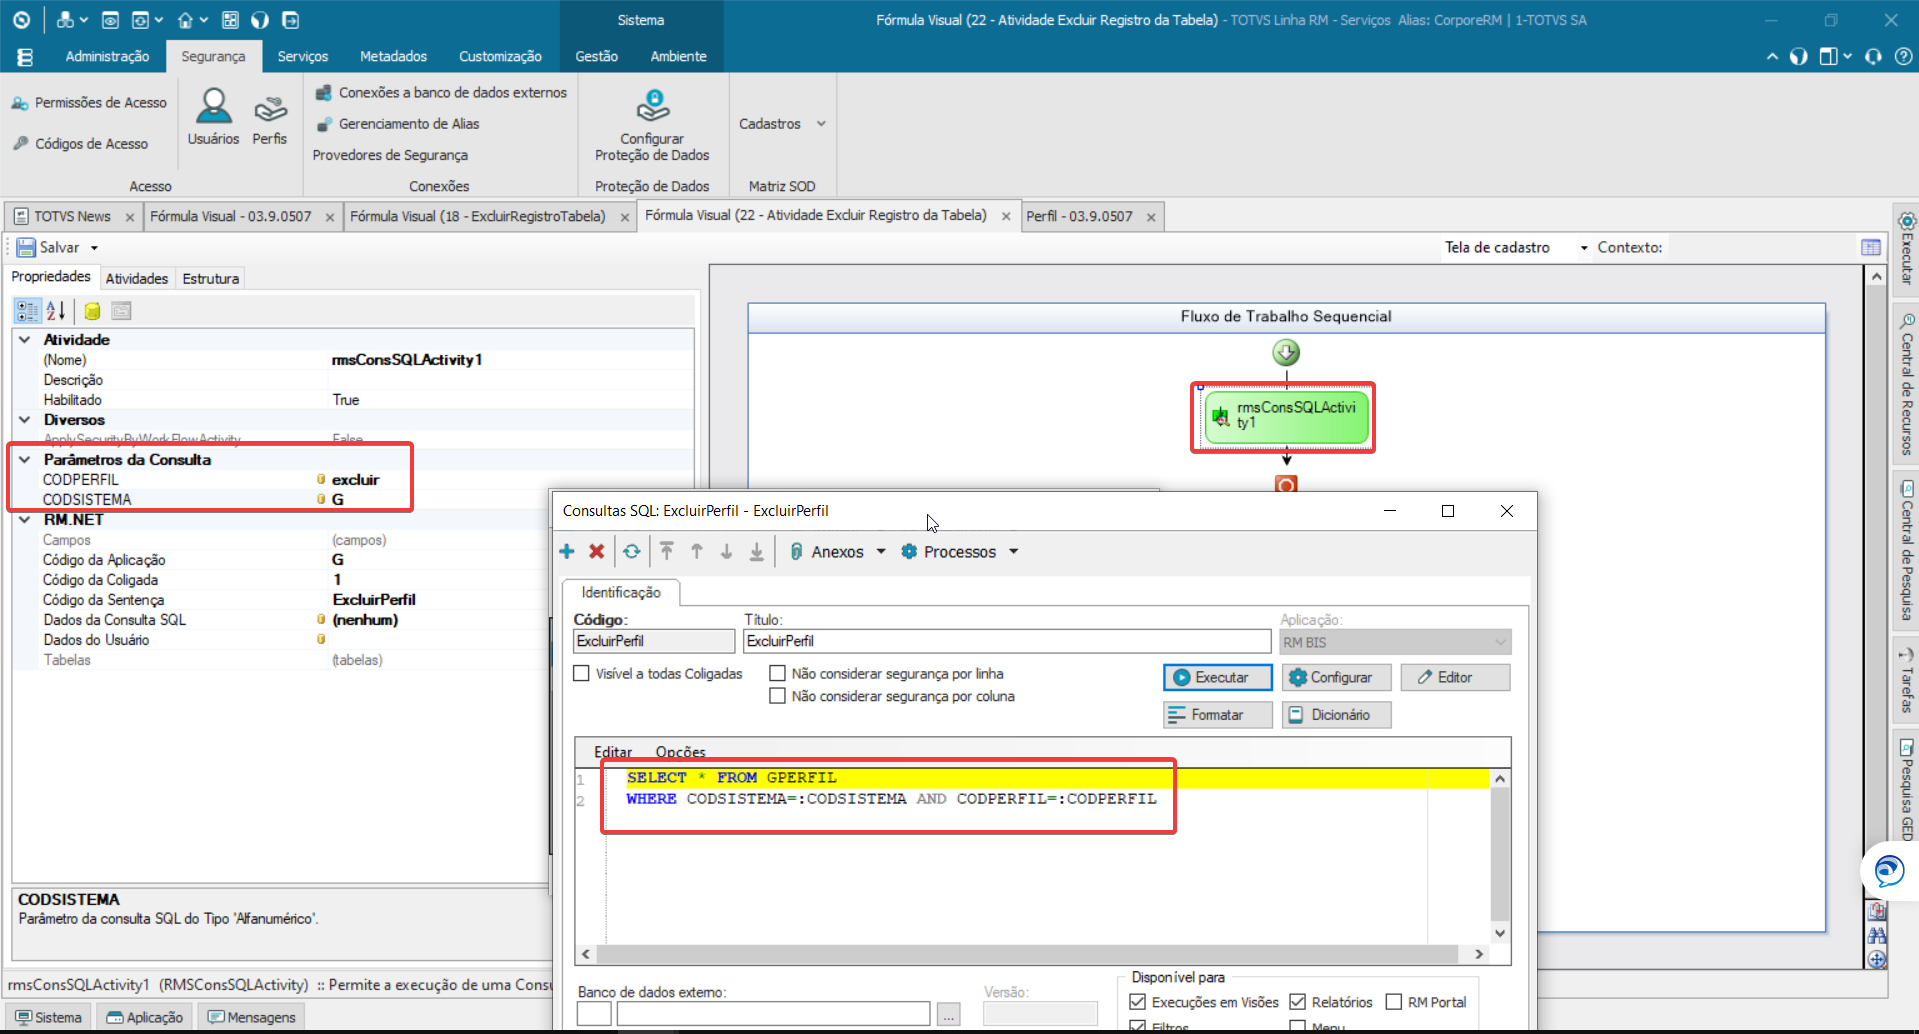Click the help question mark icon
1919x1034 pixels.
coord(1904,57)
